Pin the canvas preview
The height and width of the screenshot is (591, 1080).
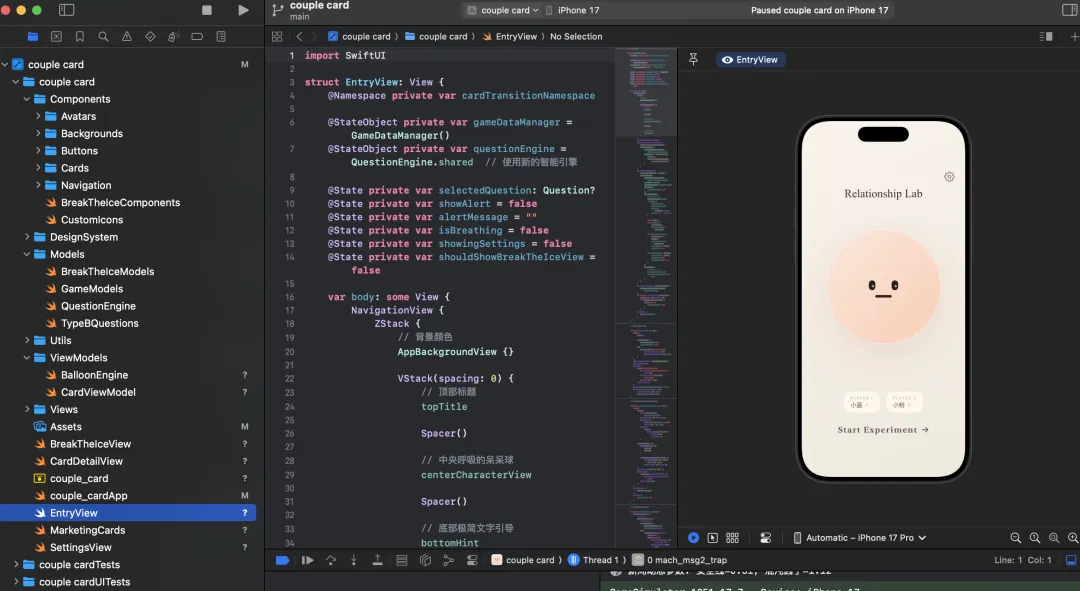coord(693,60)
